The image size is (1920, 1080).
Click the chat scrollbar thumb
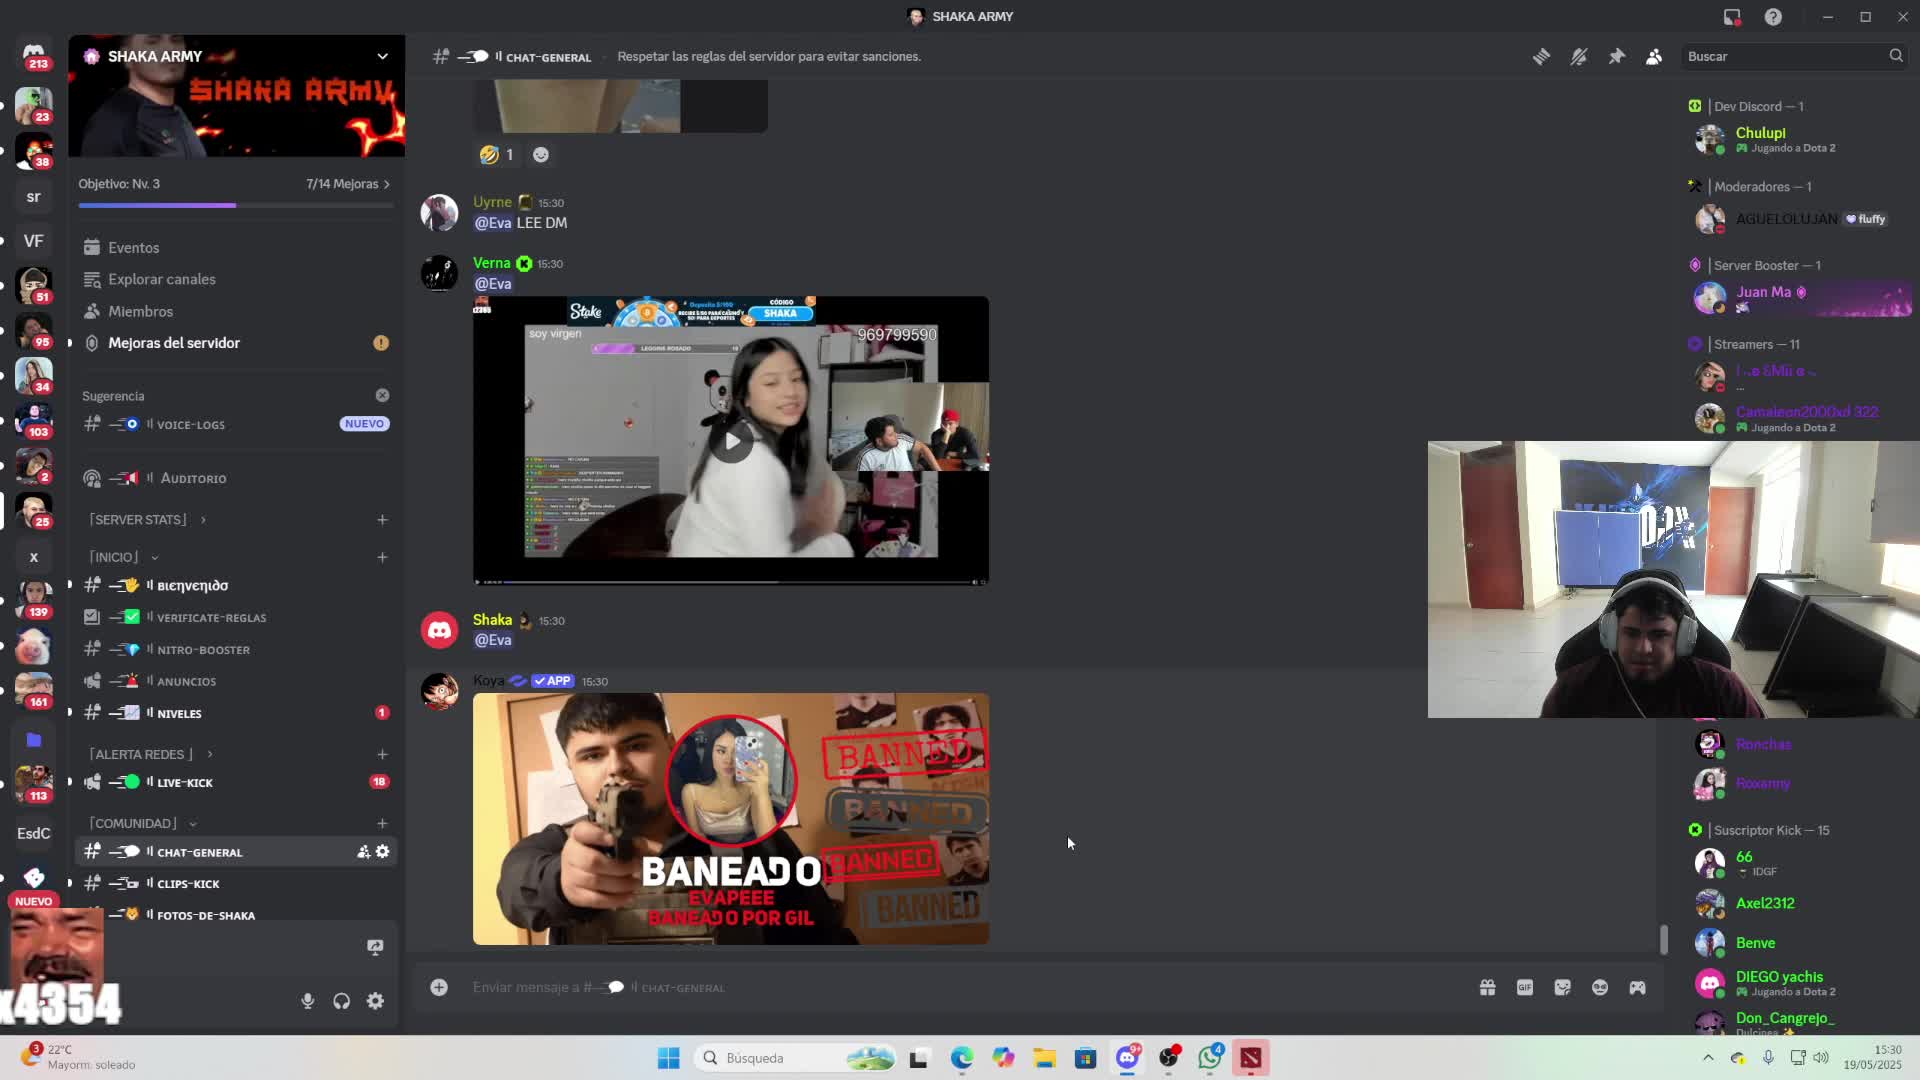1664,939
